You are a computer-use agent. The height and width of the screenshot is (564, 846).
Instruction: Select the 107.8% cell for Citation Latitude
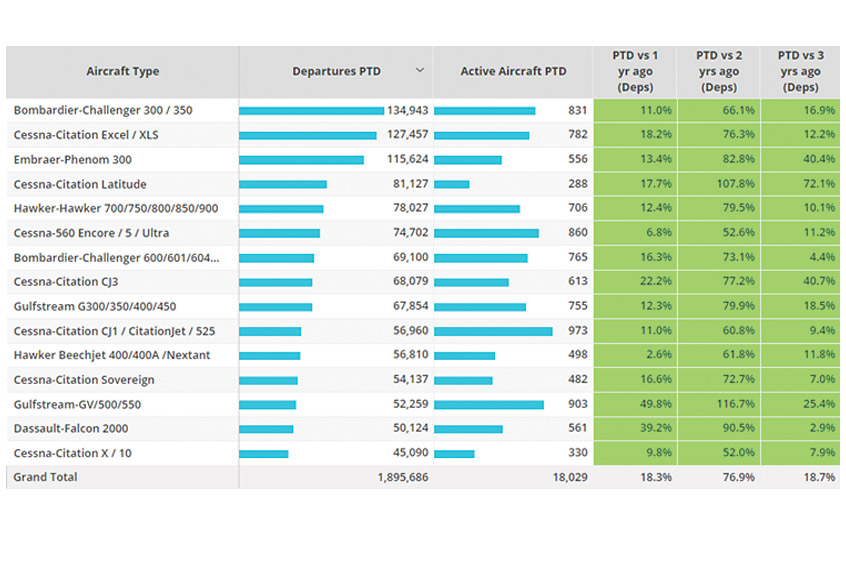718,184
